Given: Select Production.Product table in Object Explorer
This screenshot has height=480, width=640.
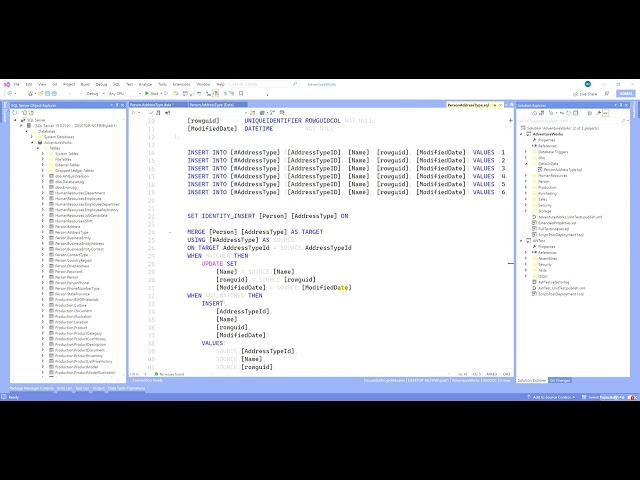Looking at the screenshot, I should click(71, 327).
